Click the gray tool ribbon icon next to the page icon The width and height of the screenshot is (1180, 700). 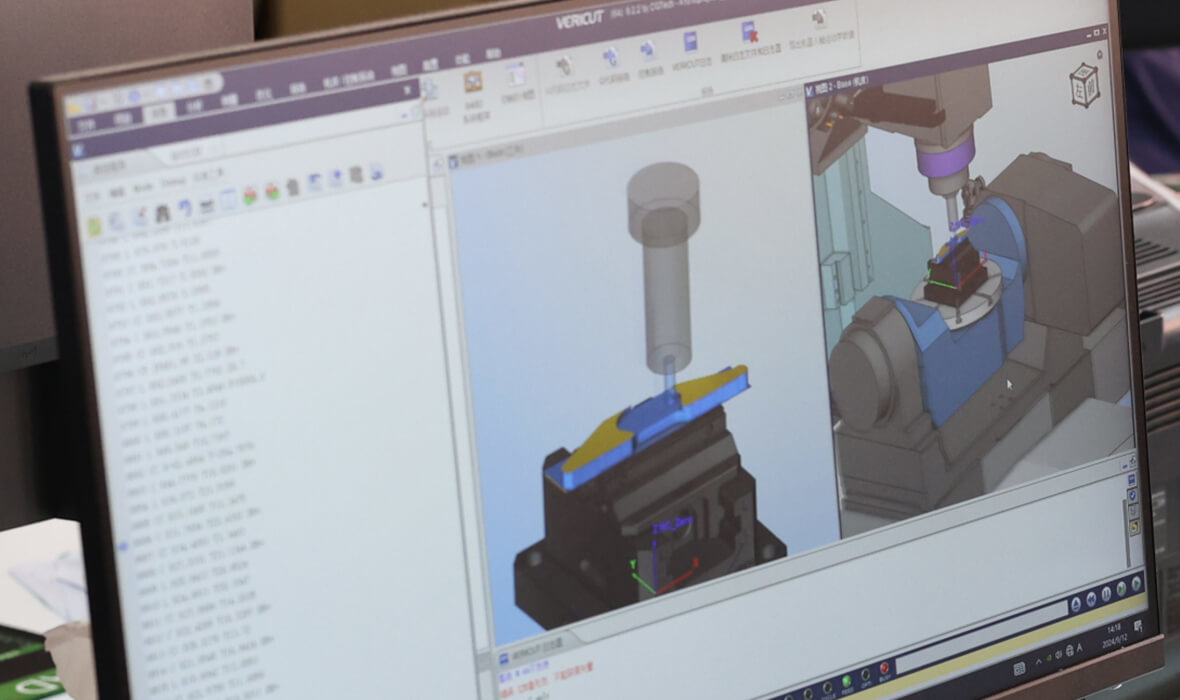[x=564, y=67]
